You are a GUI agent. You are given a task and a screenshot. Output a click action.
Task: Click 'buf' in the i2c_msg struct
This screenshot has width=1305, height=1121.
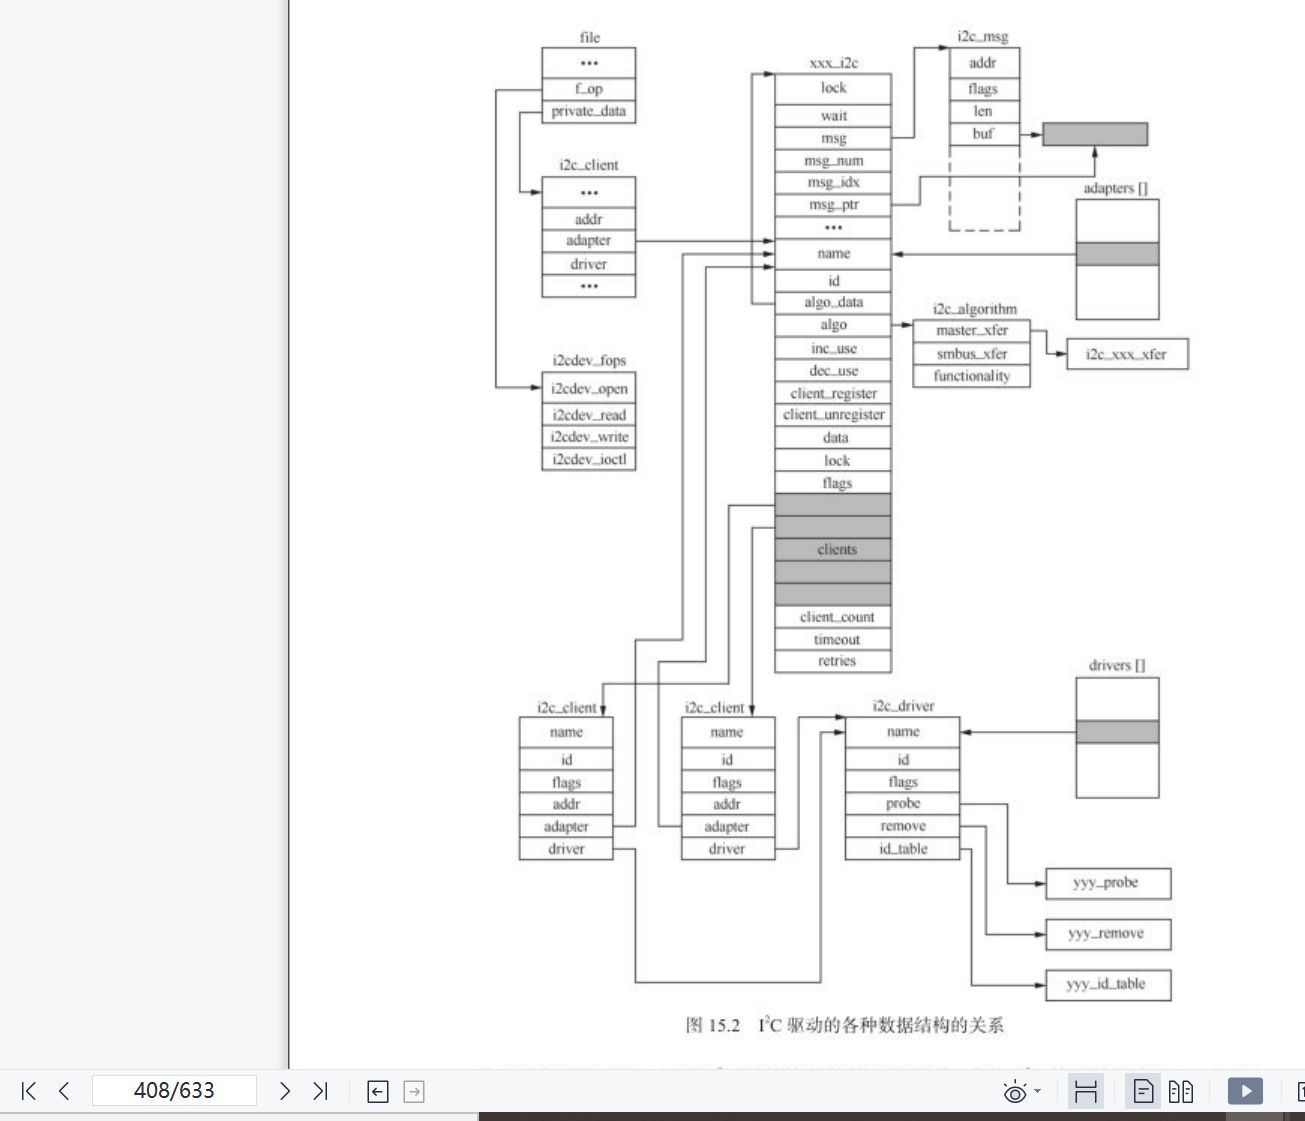tap(984, 134)
